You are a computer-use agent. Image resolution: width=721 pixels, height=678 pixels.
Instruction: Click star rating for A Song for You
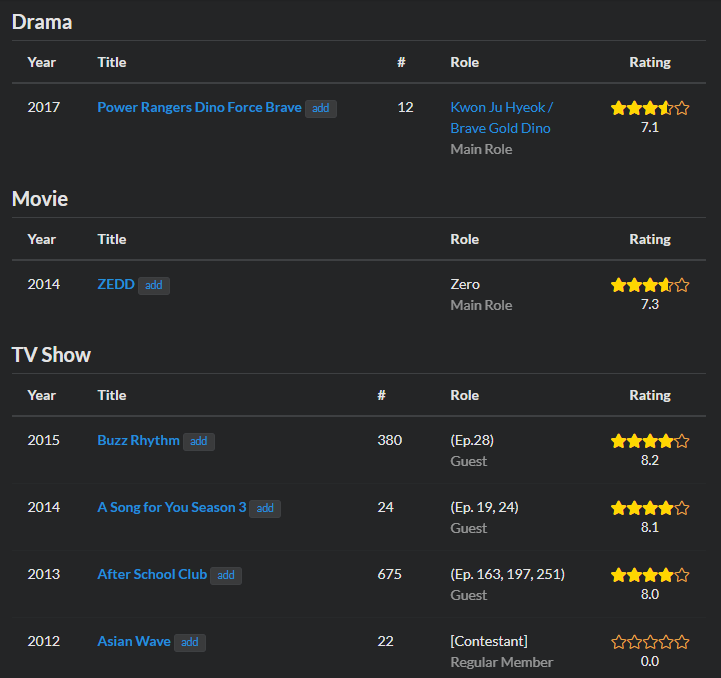[x=649, y=508]
